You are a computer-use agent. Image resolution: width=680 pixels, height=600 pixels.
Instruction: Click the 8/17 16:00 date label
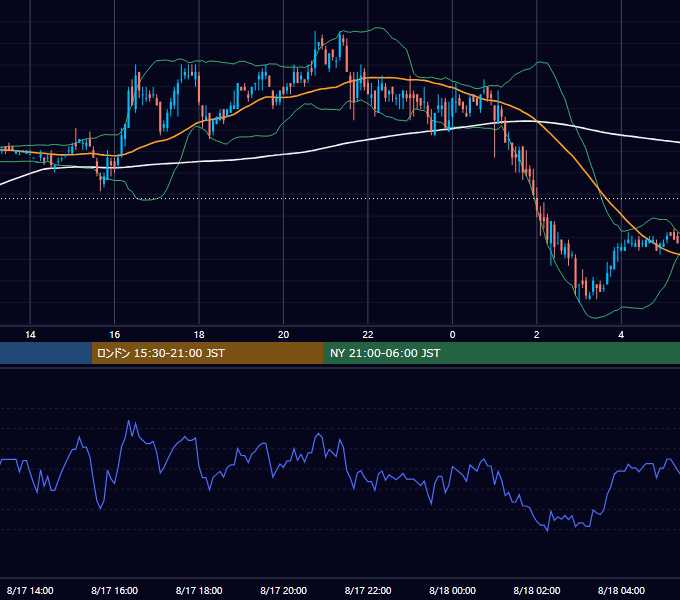pos(114,590)
